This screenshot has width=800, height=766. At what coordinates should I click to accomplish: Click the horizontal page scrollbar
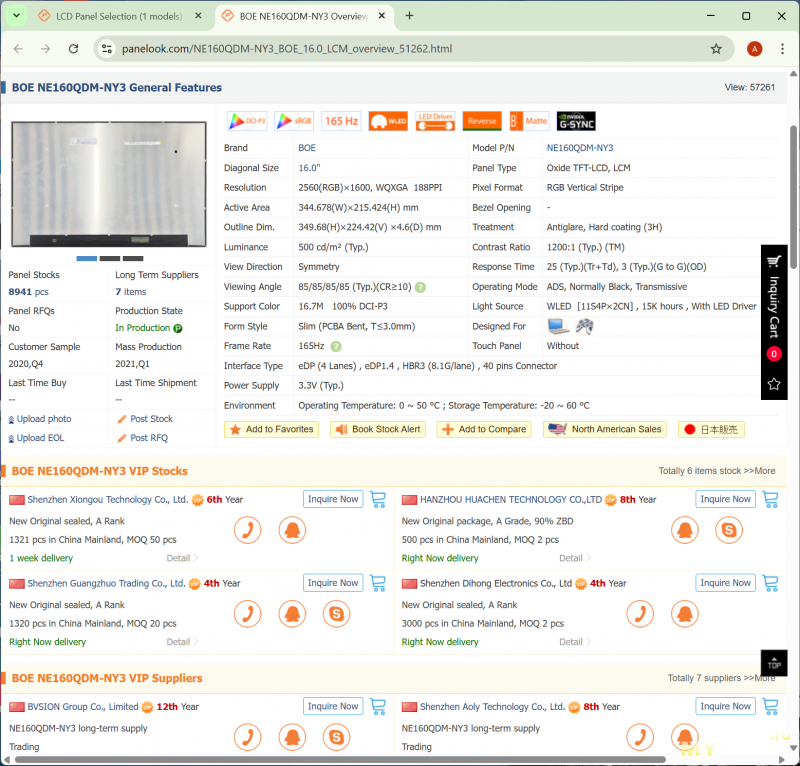click(x=340, y=760)
